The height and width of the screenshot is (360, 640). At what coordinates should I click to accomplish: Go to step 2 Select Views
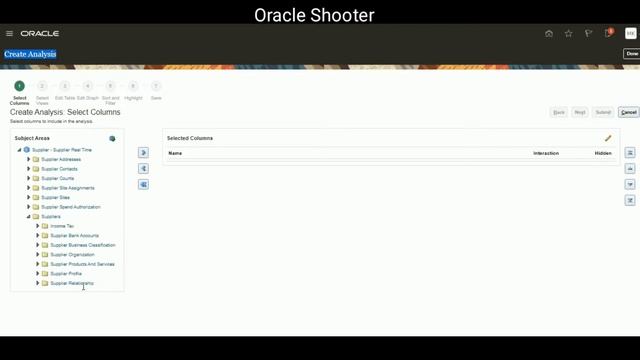coord(42,86)
